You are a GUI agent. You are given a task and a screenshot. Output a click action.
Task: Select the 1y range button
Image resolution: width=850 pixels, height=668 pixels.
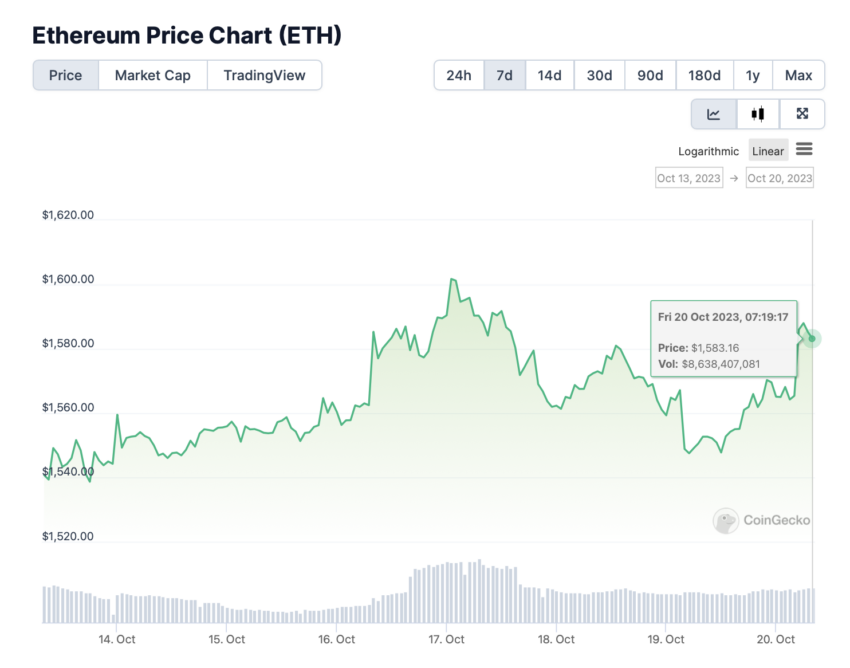[752, 75]
